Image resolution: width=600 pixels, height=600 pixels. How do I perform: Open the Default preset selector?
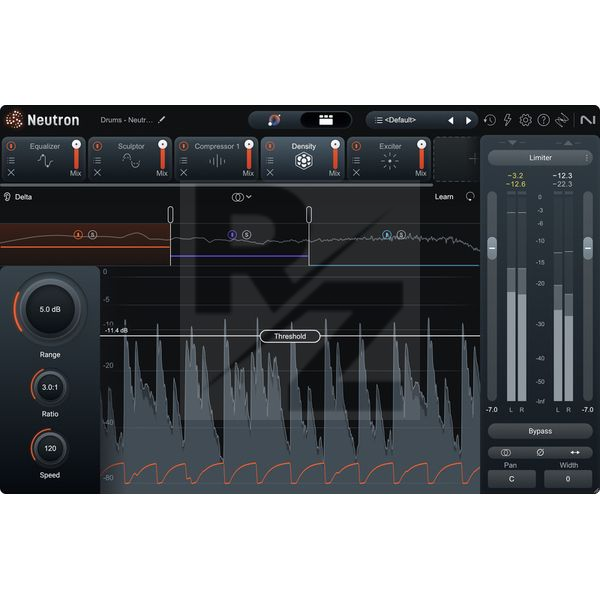(400, 120)
